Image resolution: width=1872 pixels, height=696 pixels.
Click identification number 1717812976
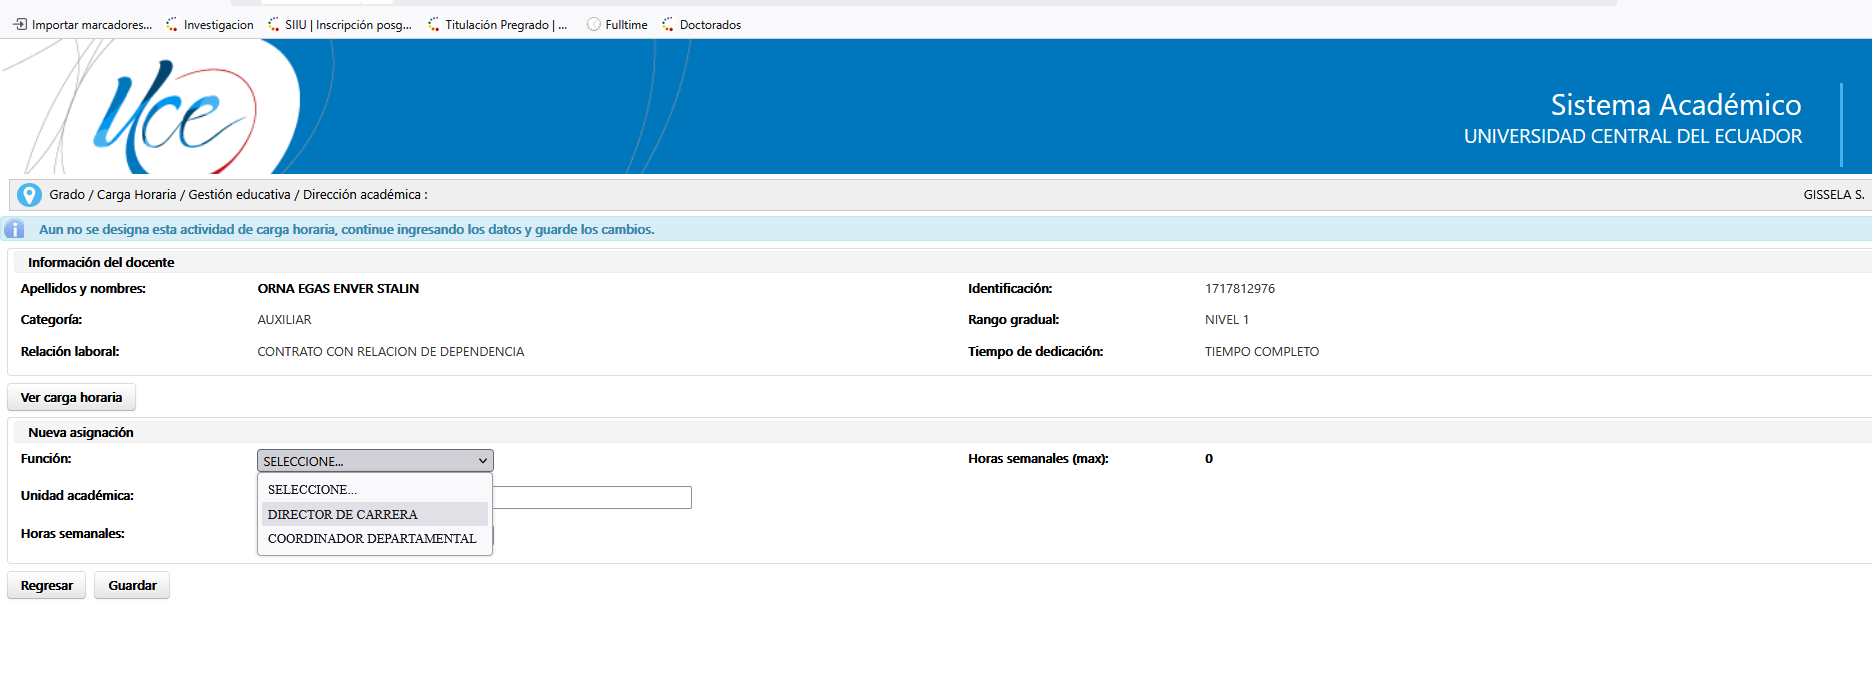click(x=1240, y=288)
